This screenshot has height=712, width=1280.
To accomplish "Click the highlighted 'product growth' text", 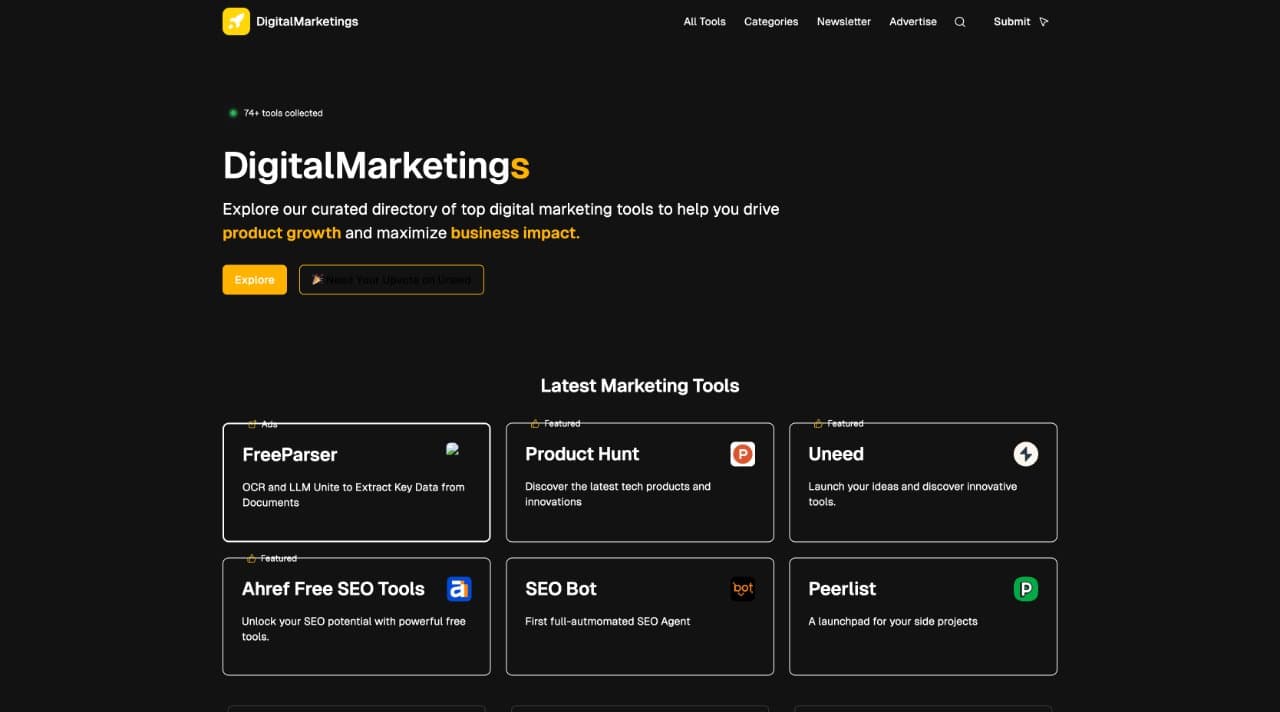I will point(282,233).
